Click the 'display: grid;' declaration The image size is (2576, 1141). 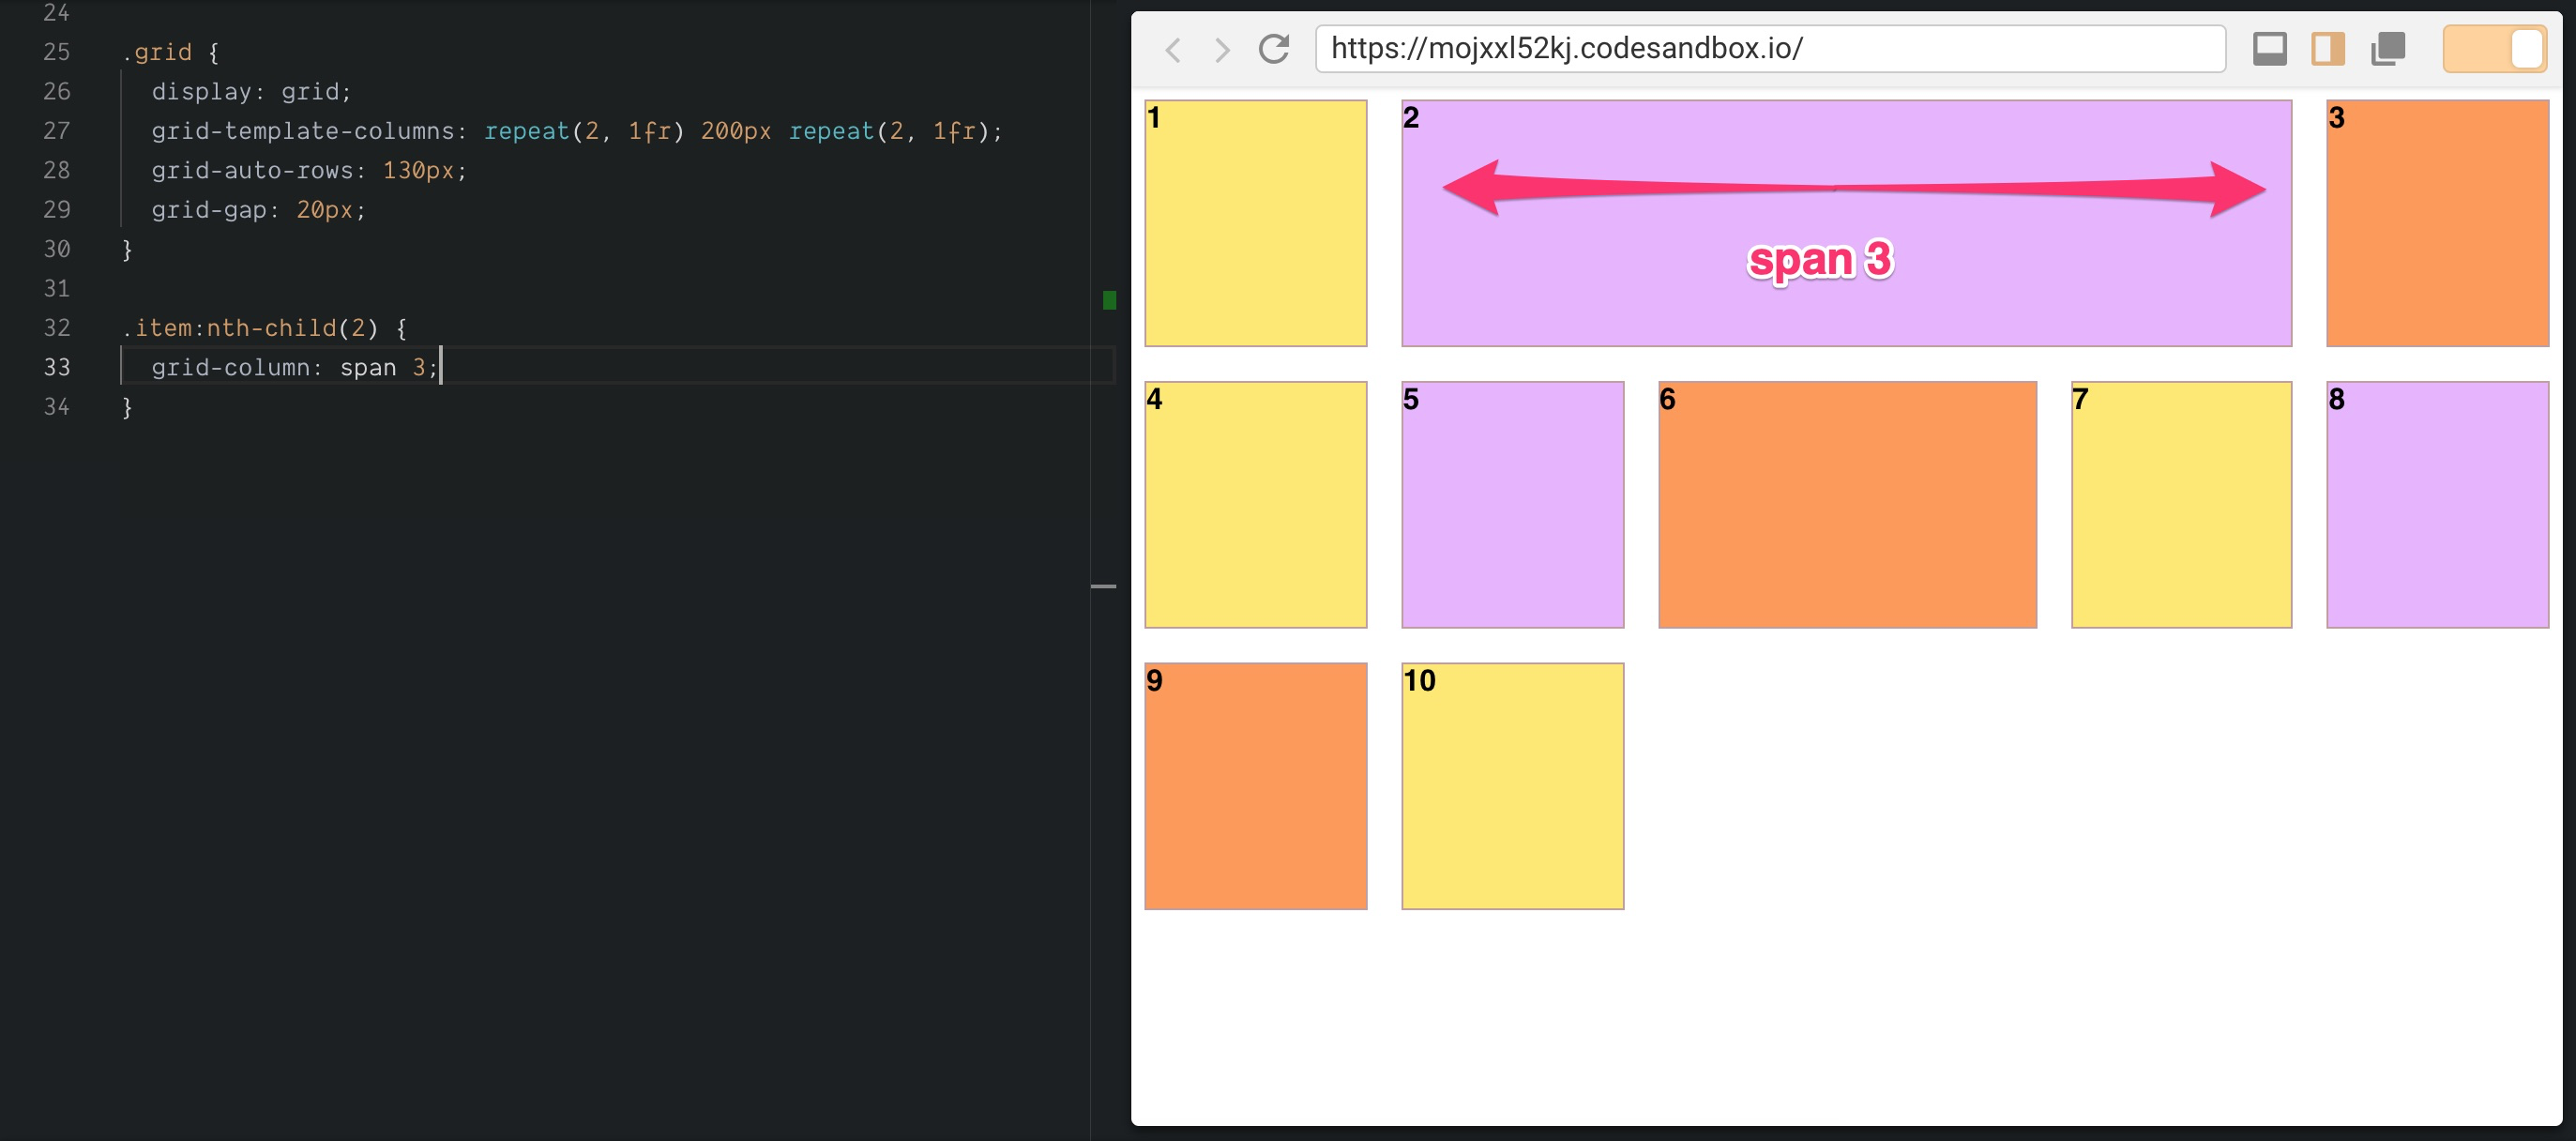click(251, 91)
